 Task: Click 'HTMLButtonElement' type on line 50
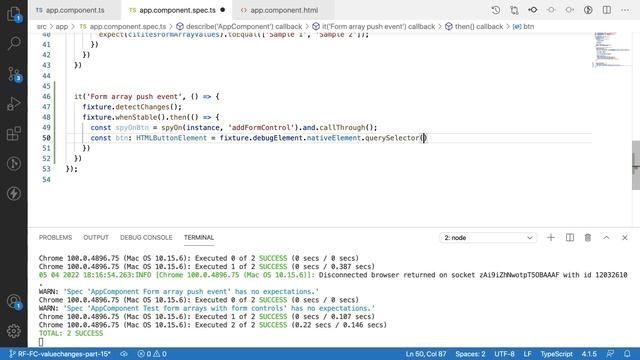[x=171, y=138]
